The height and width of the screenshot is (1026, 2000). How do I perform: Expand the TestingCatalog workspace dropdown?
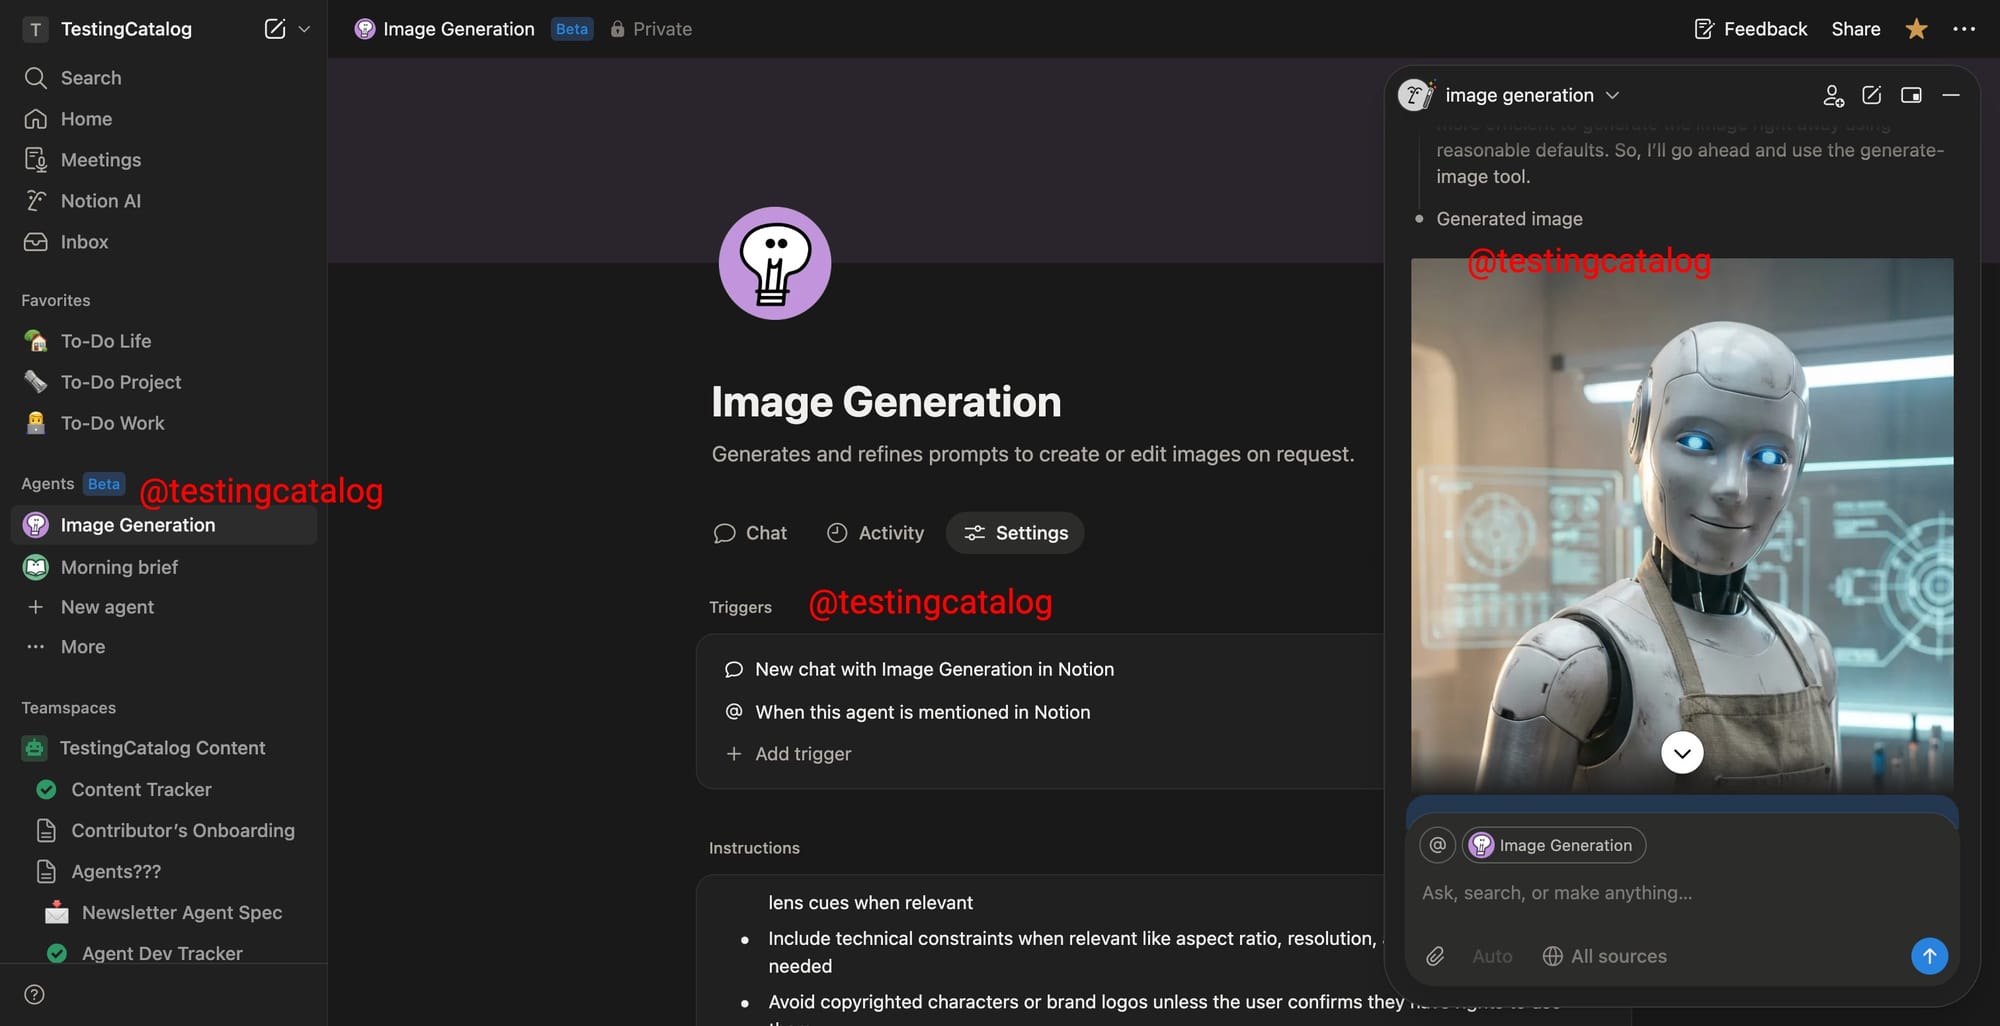pyautogui.click(x=306, y=29)
